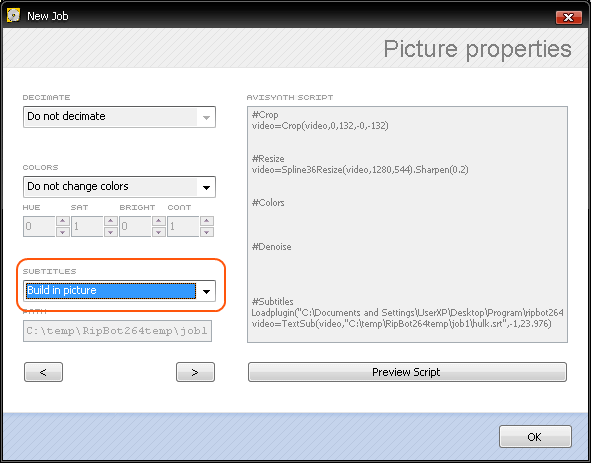Open the Decimate dropdown

(x=119, y=117)
